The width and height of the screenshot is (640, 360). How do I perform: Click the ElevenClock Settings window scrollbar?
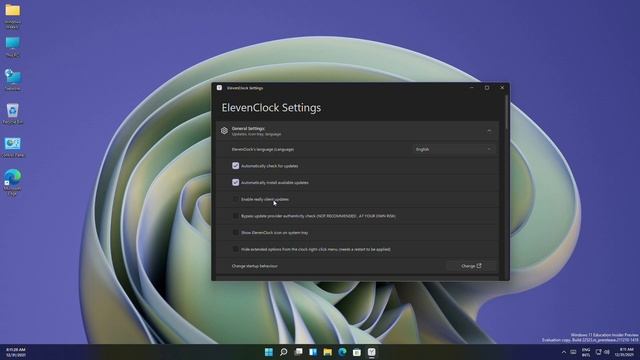tap(507, 112)
